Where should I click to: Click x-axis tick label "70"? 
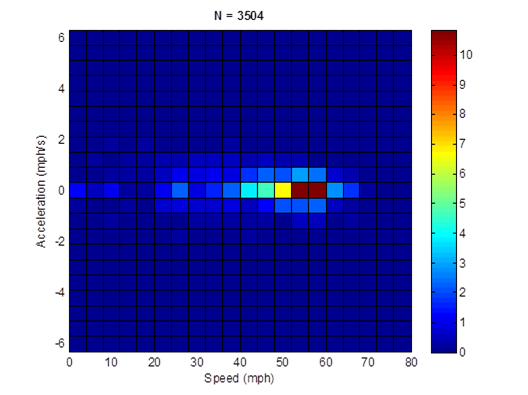click(x=368, y=363)
